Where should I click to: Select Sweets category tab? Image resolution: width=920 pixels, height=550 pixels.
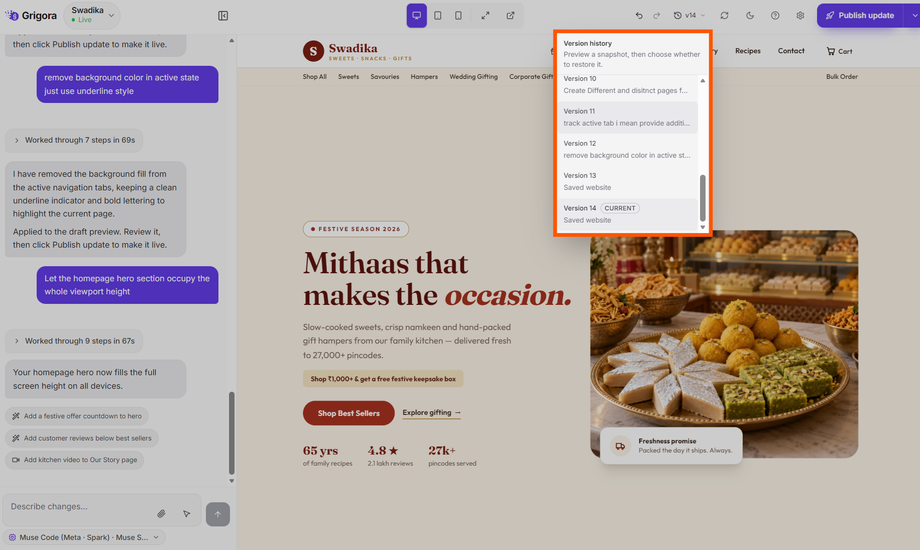[349, 77]
